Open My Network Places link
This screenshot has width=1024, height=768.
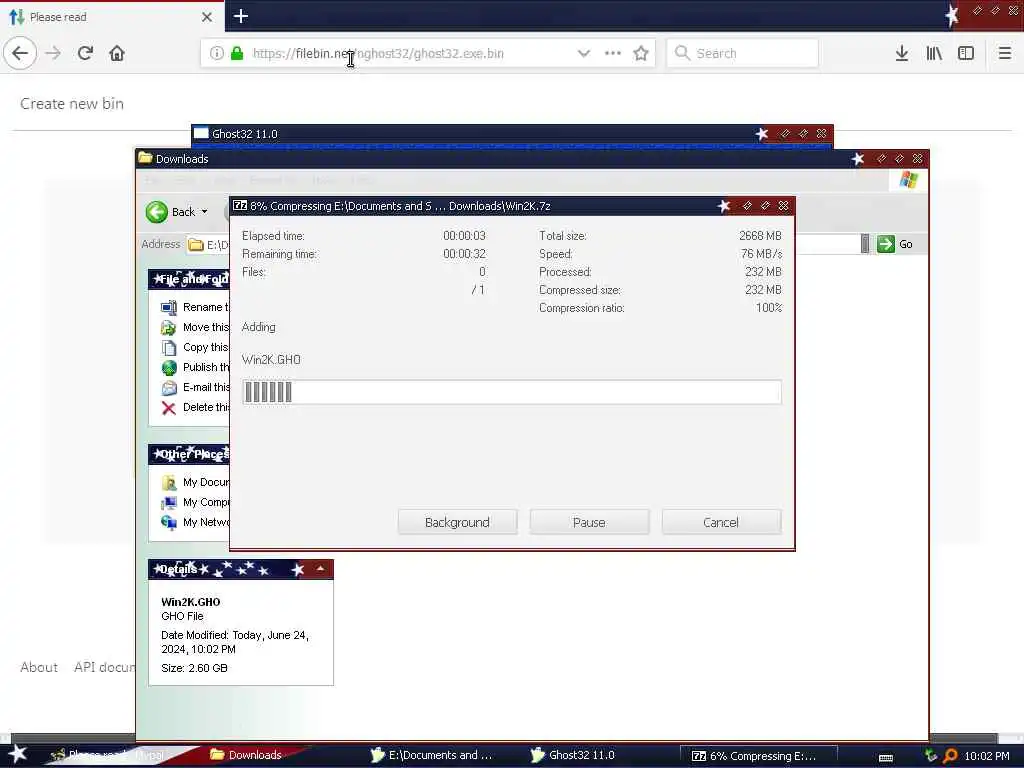click(195, 522)
